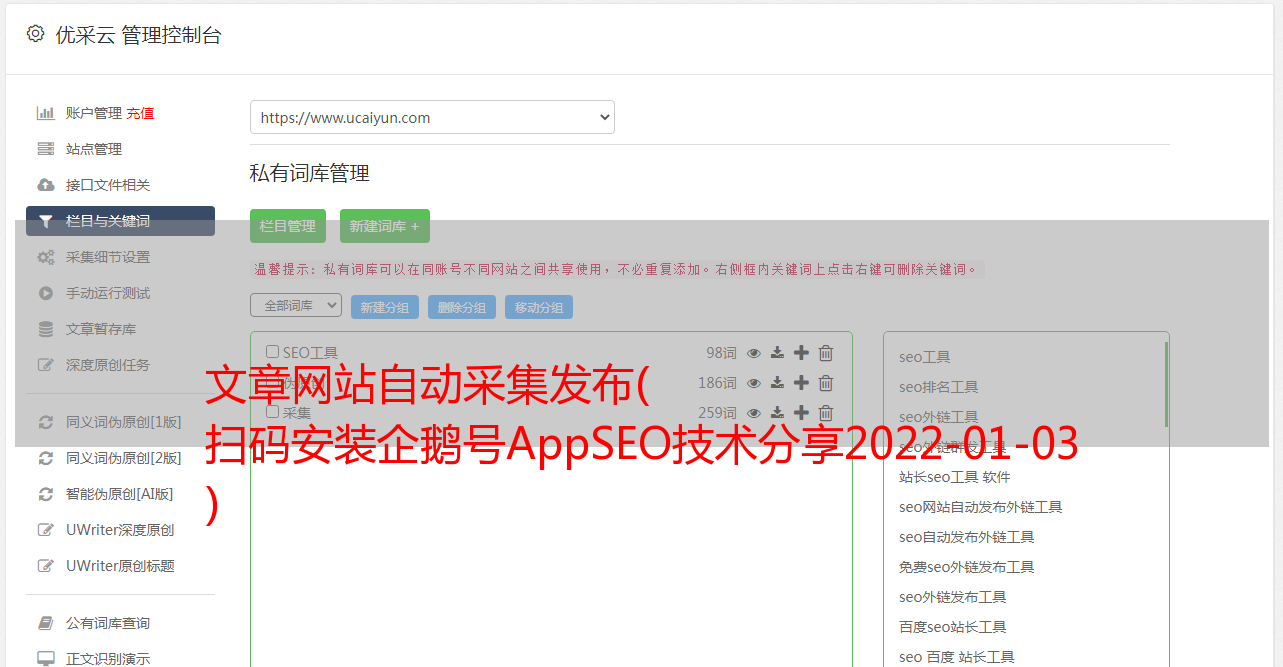Viewport: 1283px width, 667px height.
Task: Download the 186词 word library
Action: [x=777, y=383]
